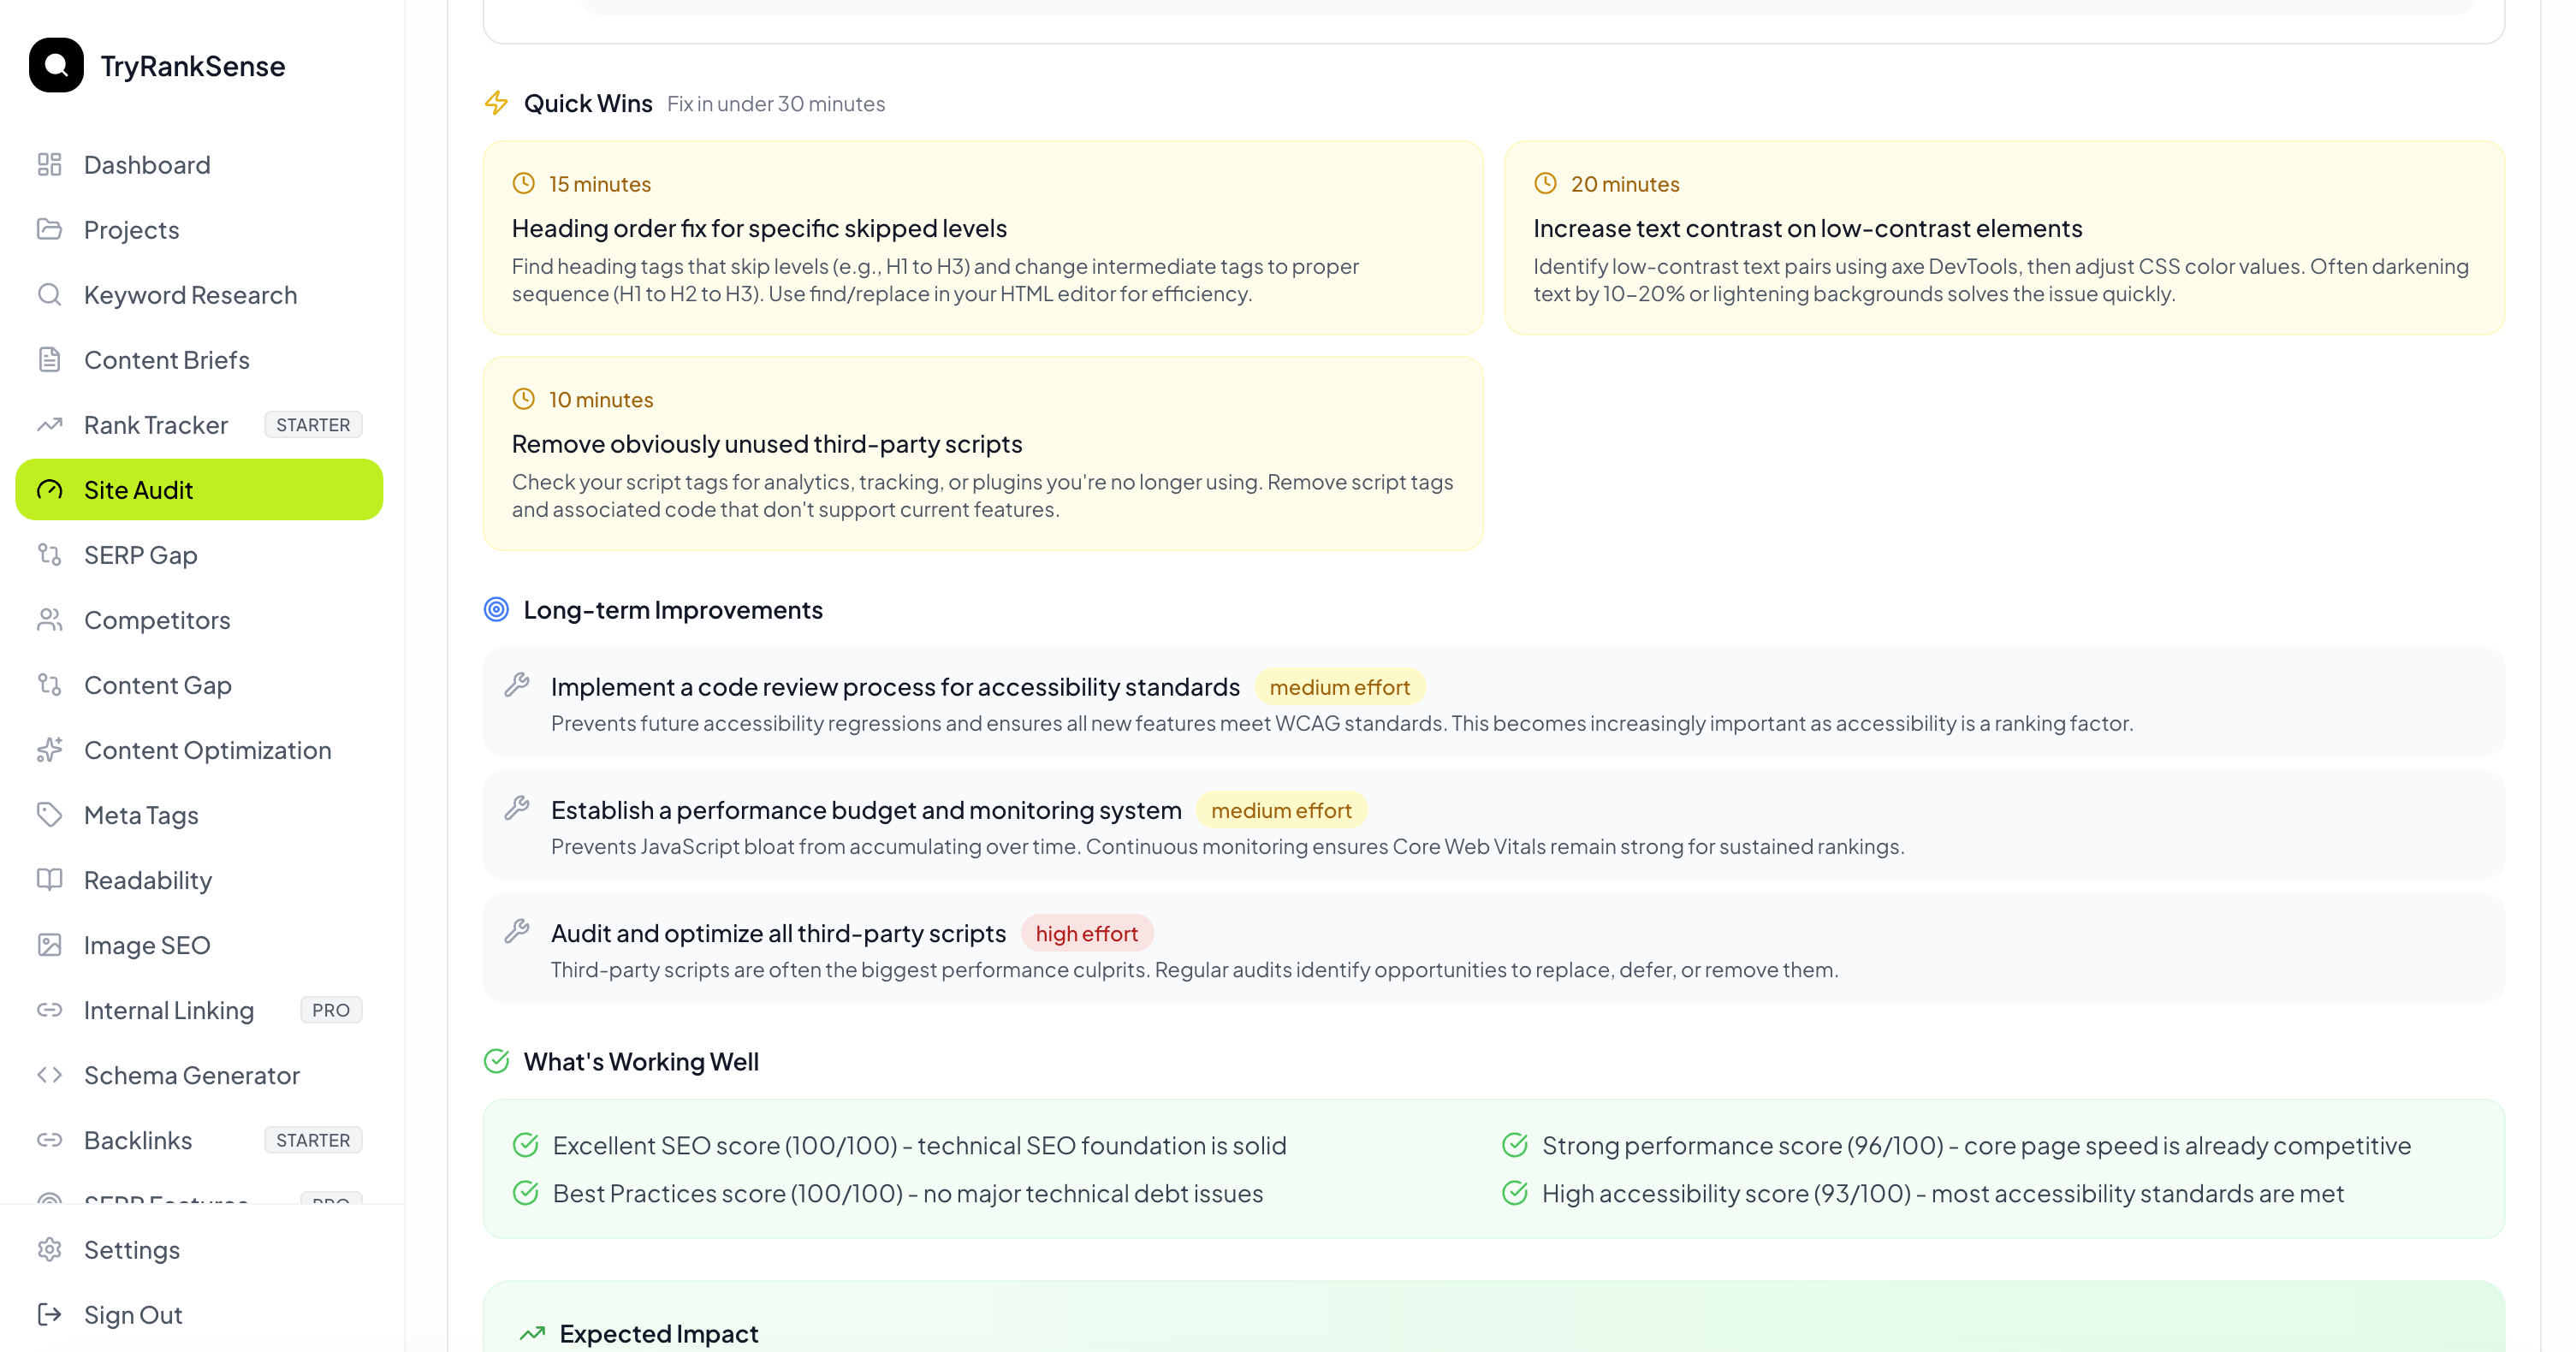Navigate to the Backlinks section
2576x1352 pixels.
pyautogui.click(x=138, y=1139)
